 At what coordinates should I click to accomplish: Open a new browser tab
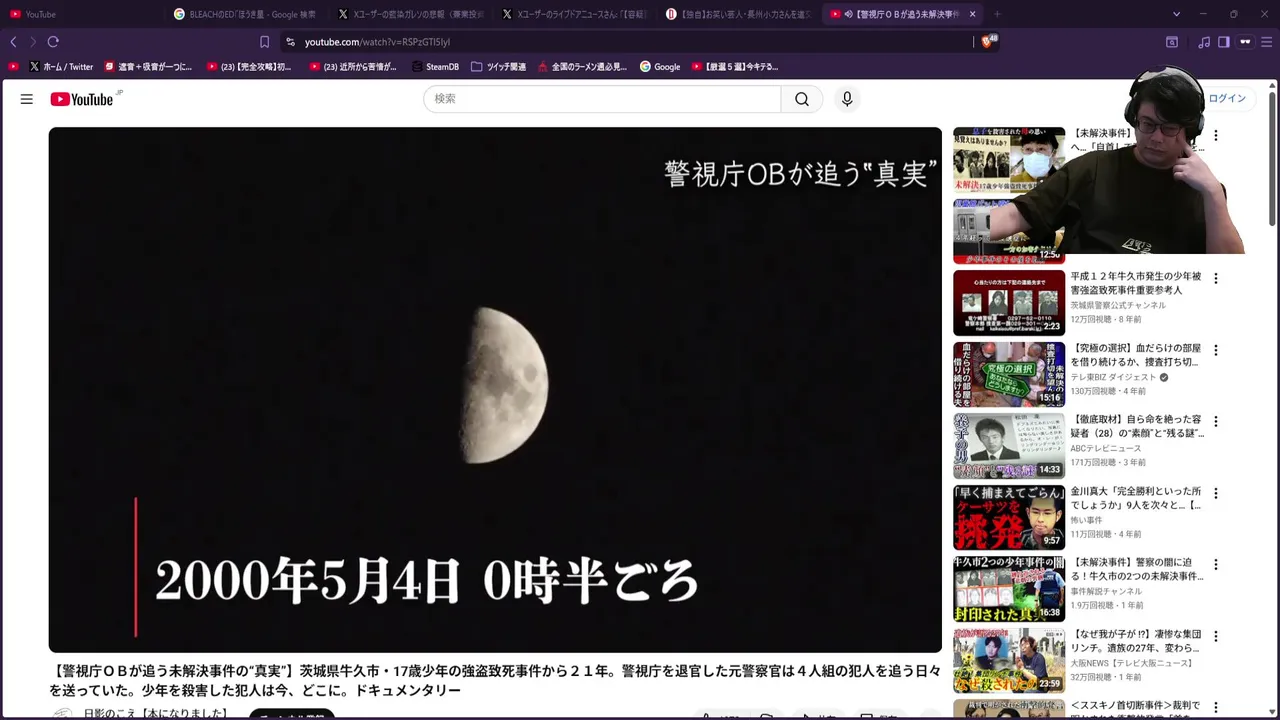[x=997, y=14]
